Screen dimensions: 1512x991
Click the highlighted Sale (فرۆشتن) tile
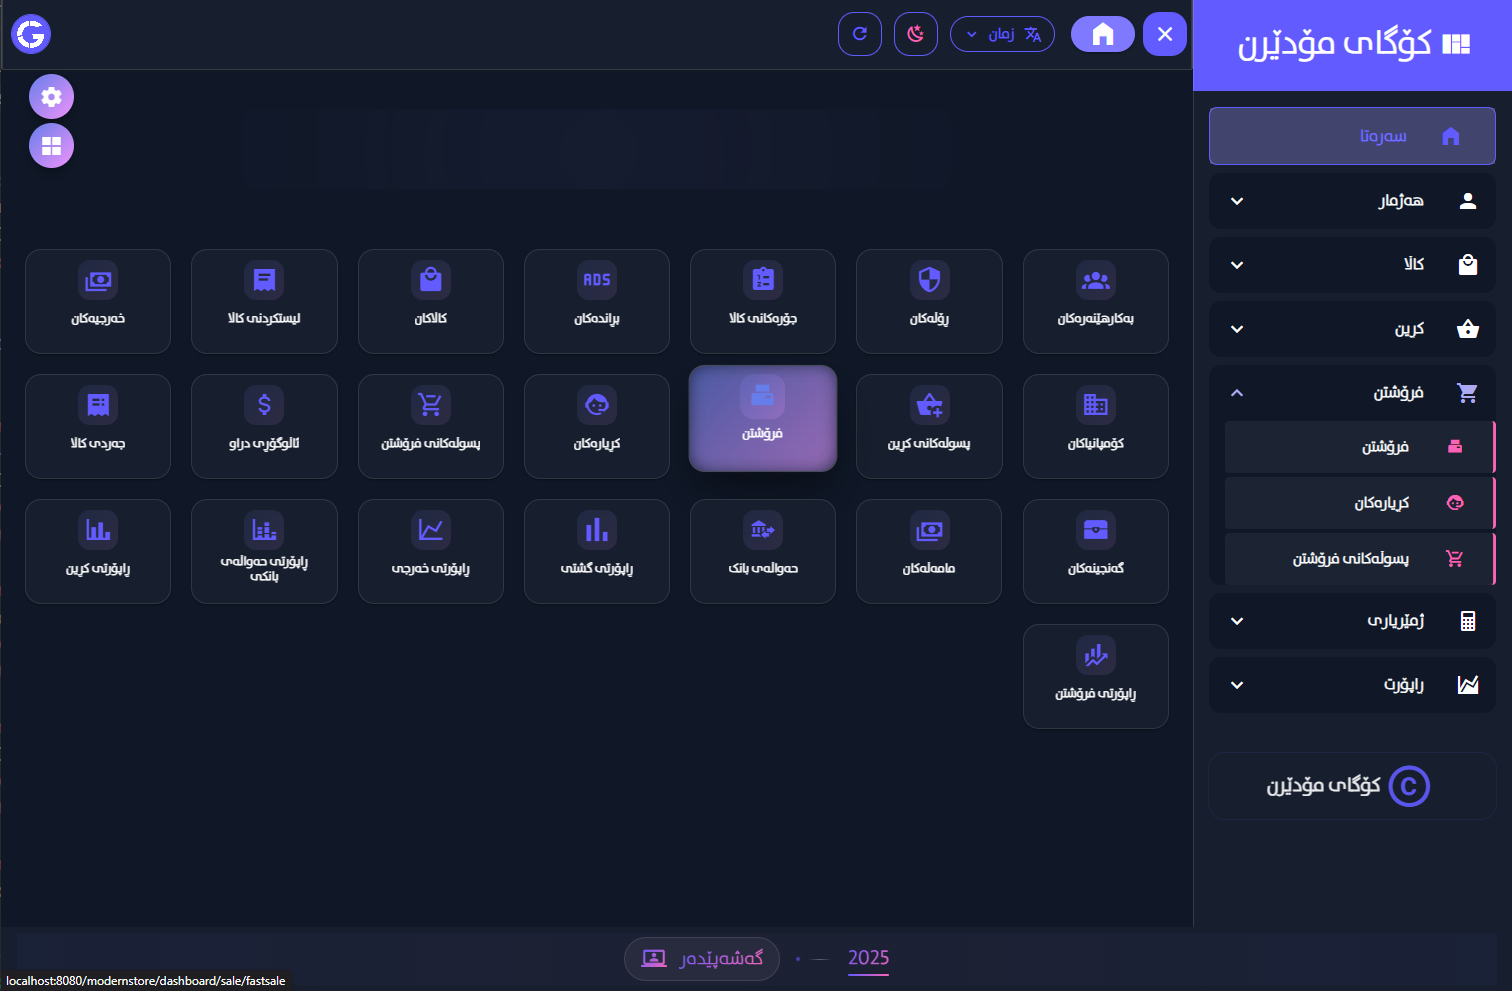(762, 418)
